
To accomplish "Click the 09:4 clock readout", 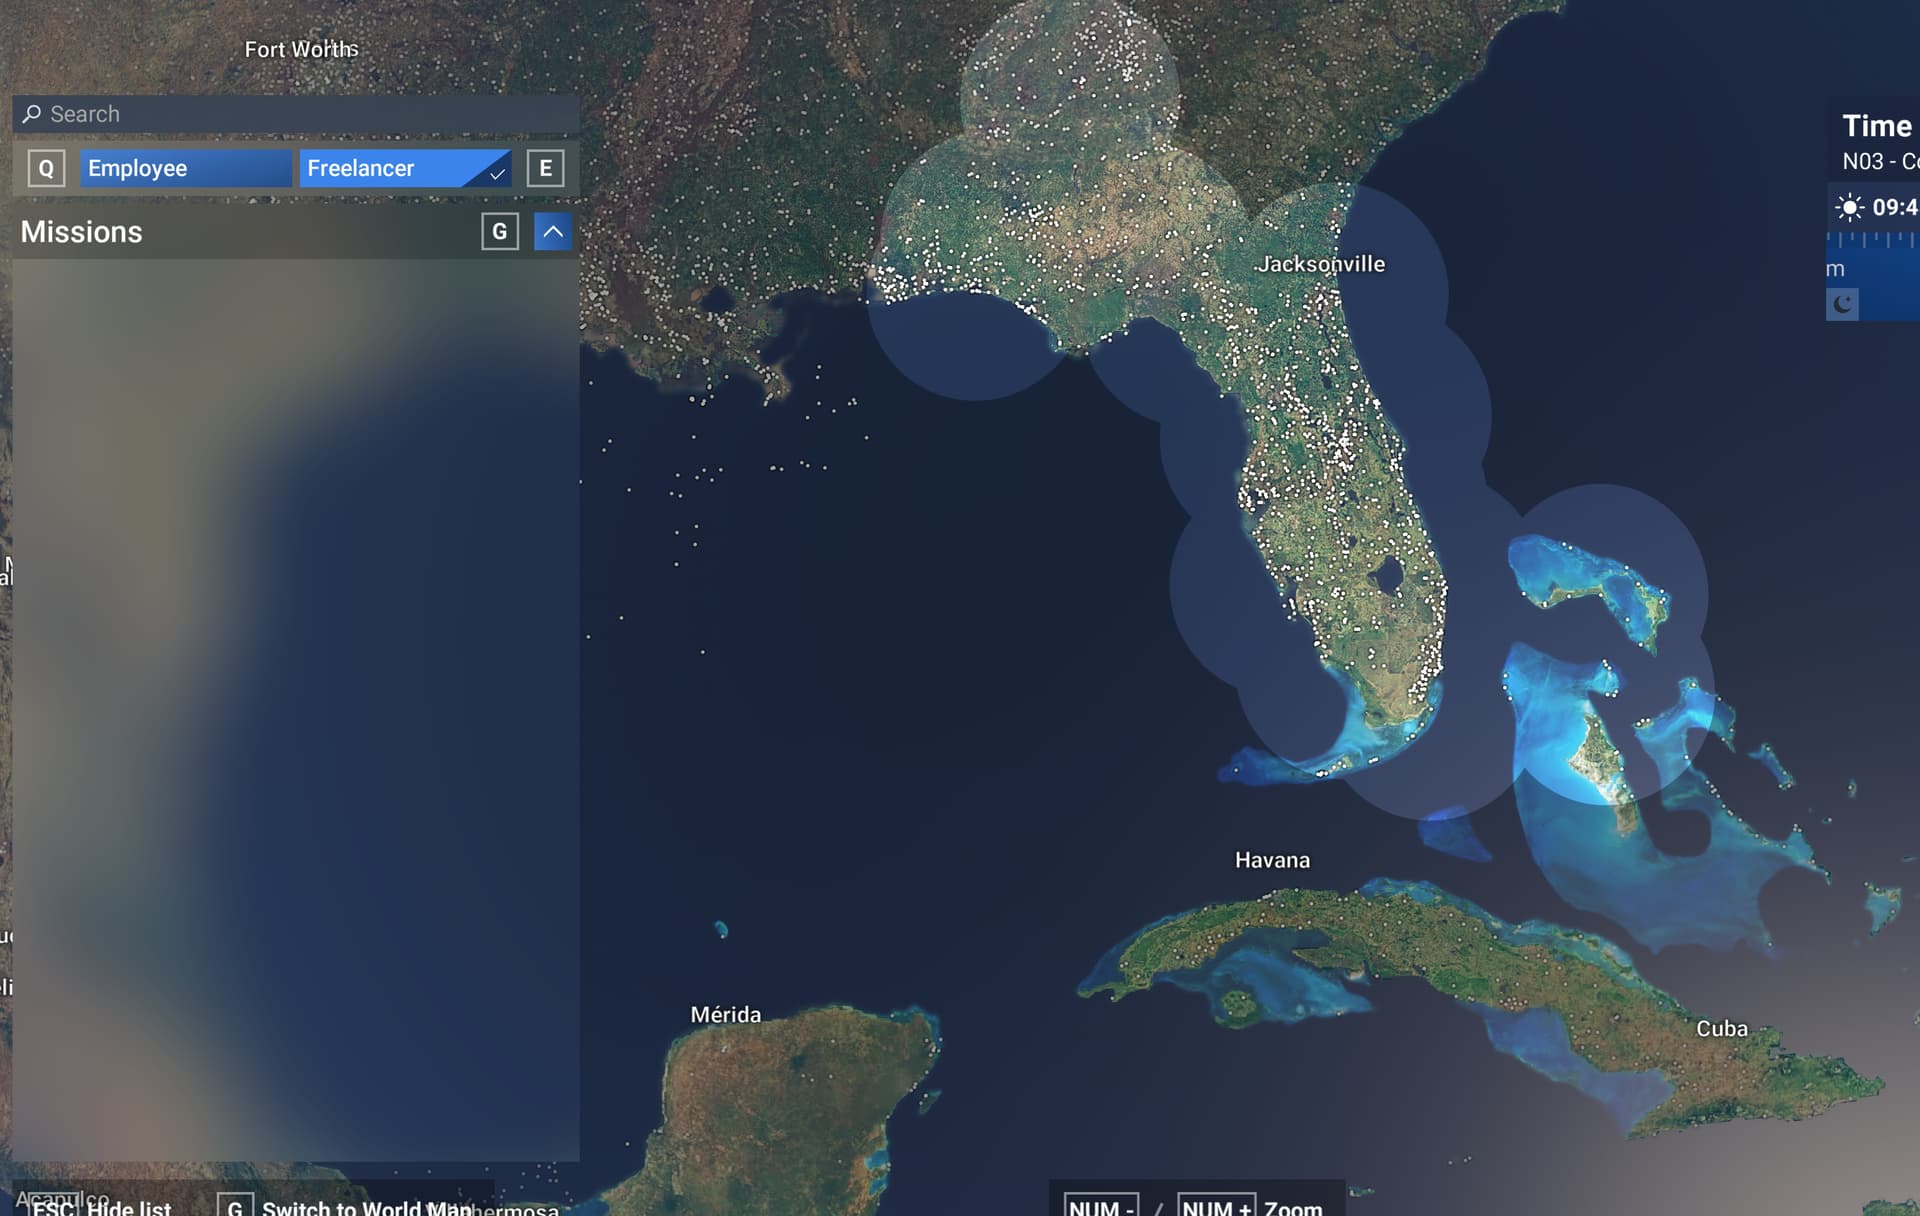I will 1895,207.
